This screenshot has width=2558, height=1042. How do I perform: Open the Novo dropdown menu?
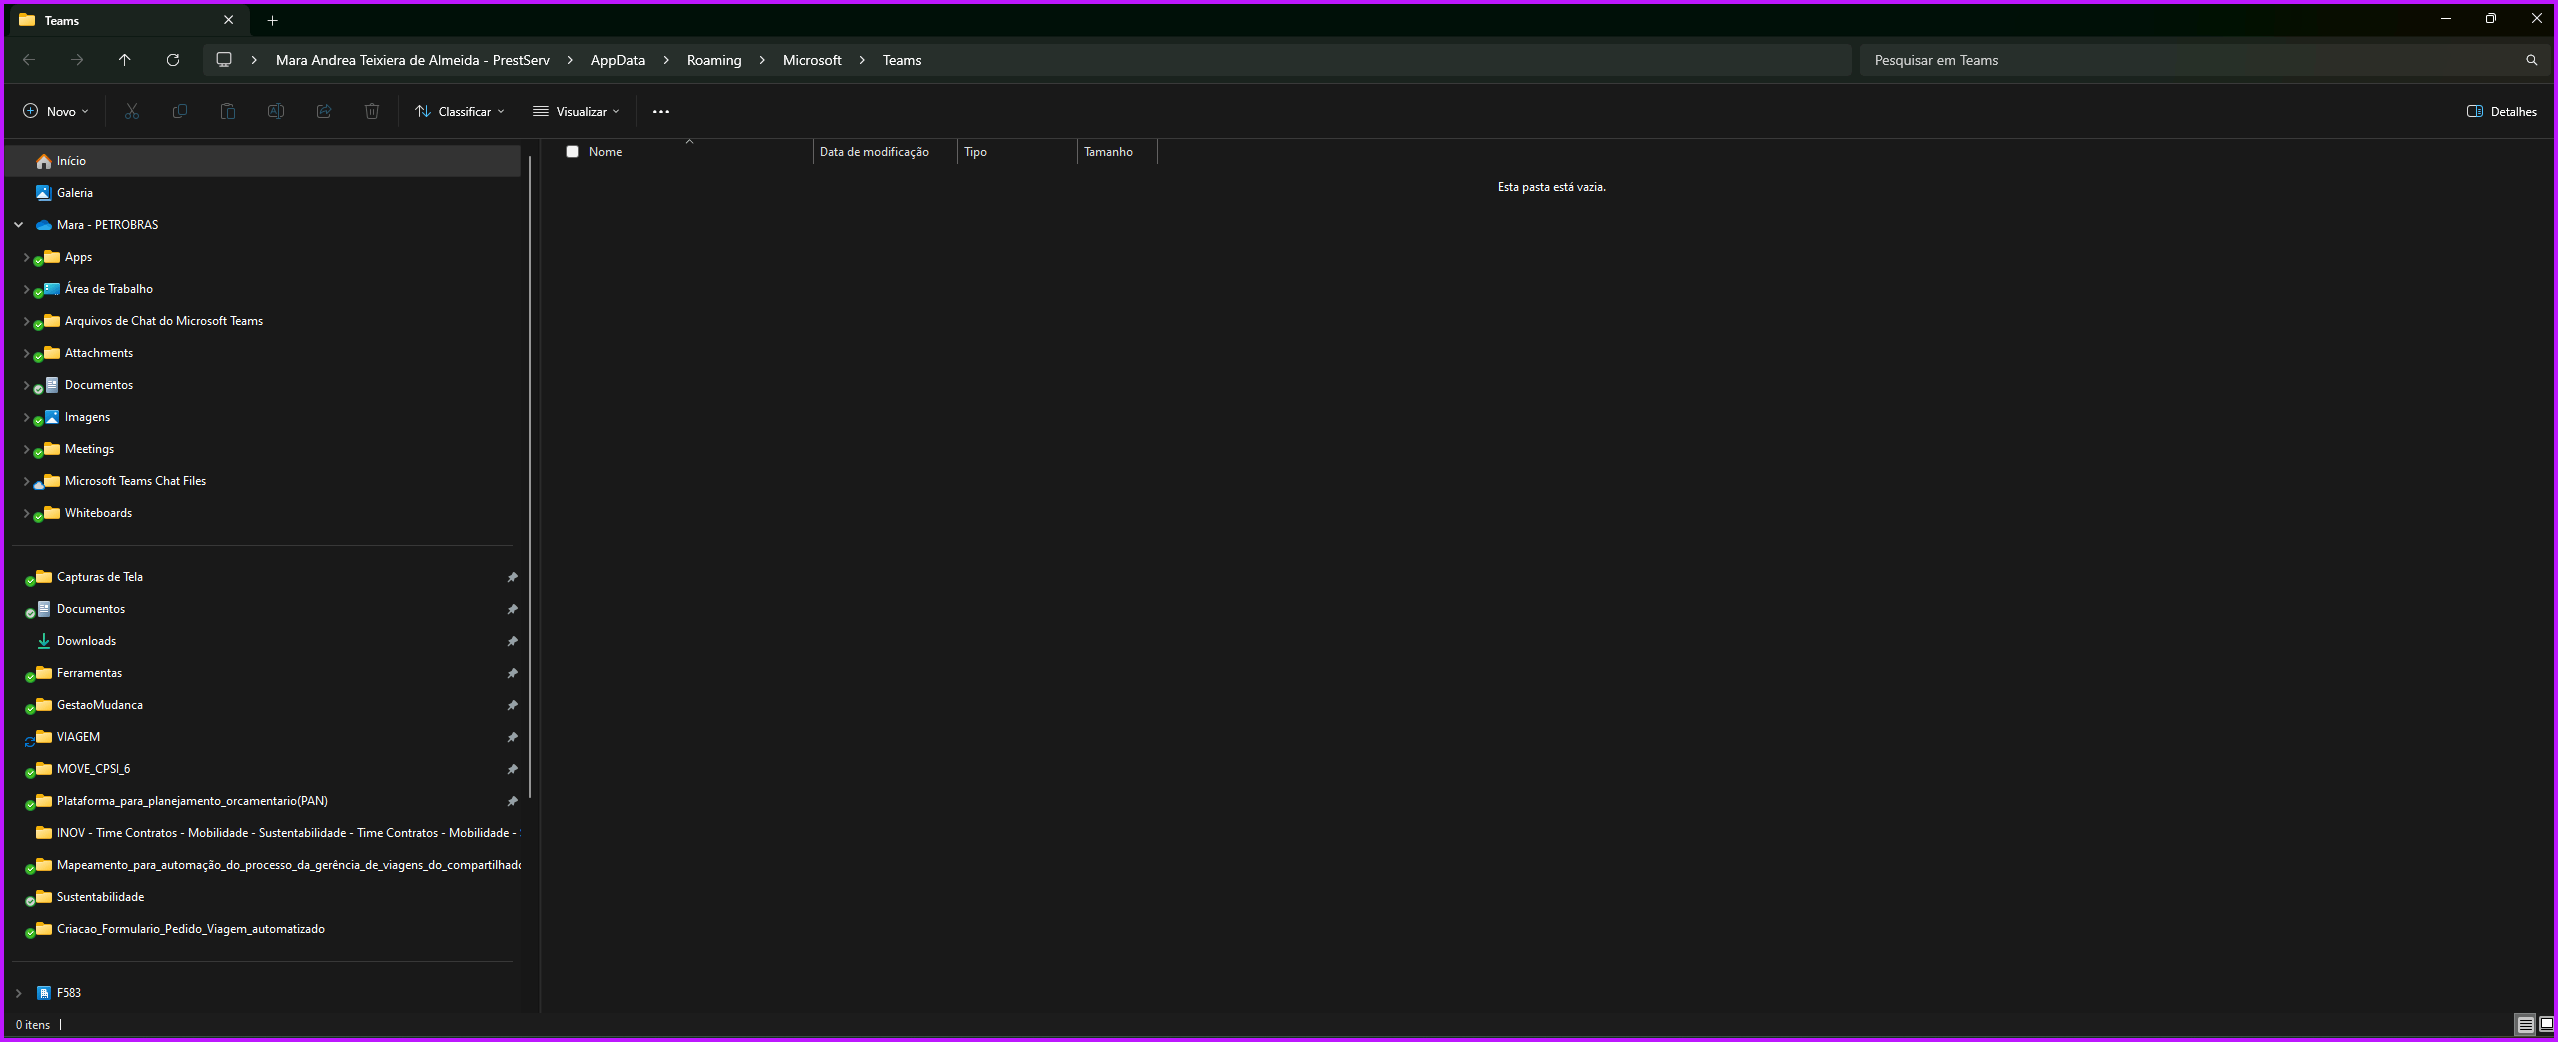point(56,111)
